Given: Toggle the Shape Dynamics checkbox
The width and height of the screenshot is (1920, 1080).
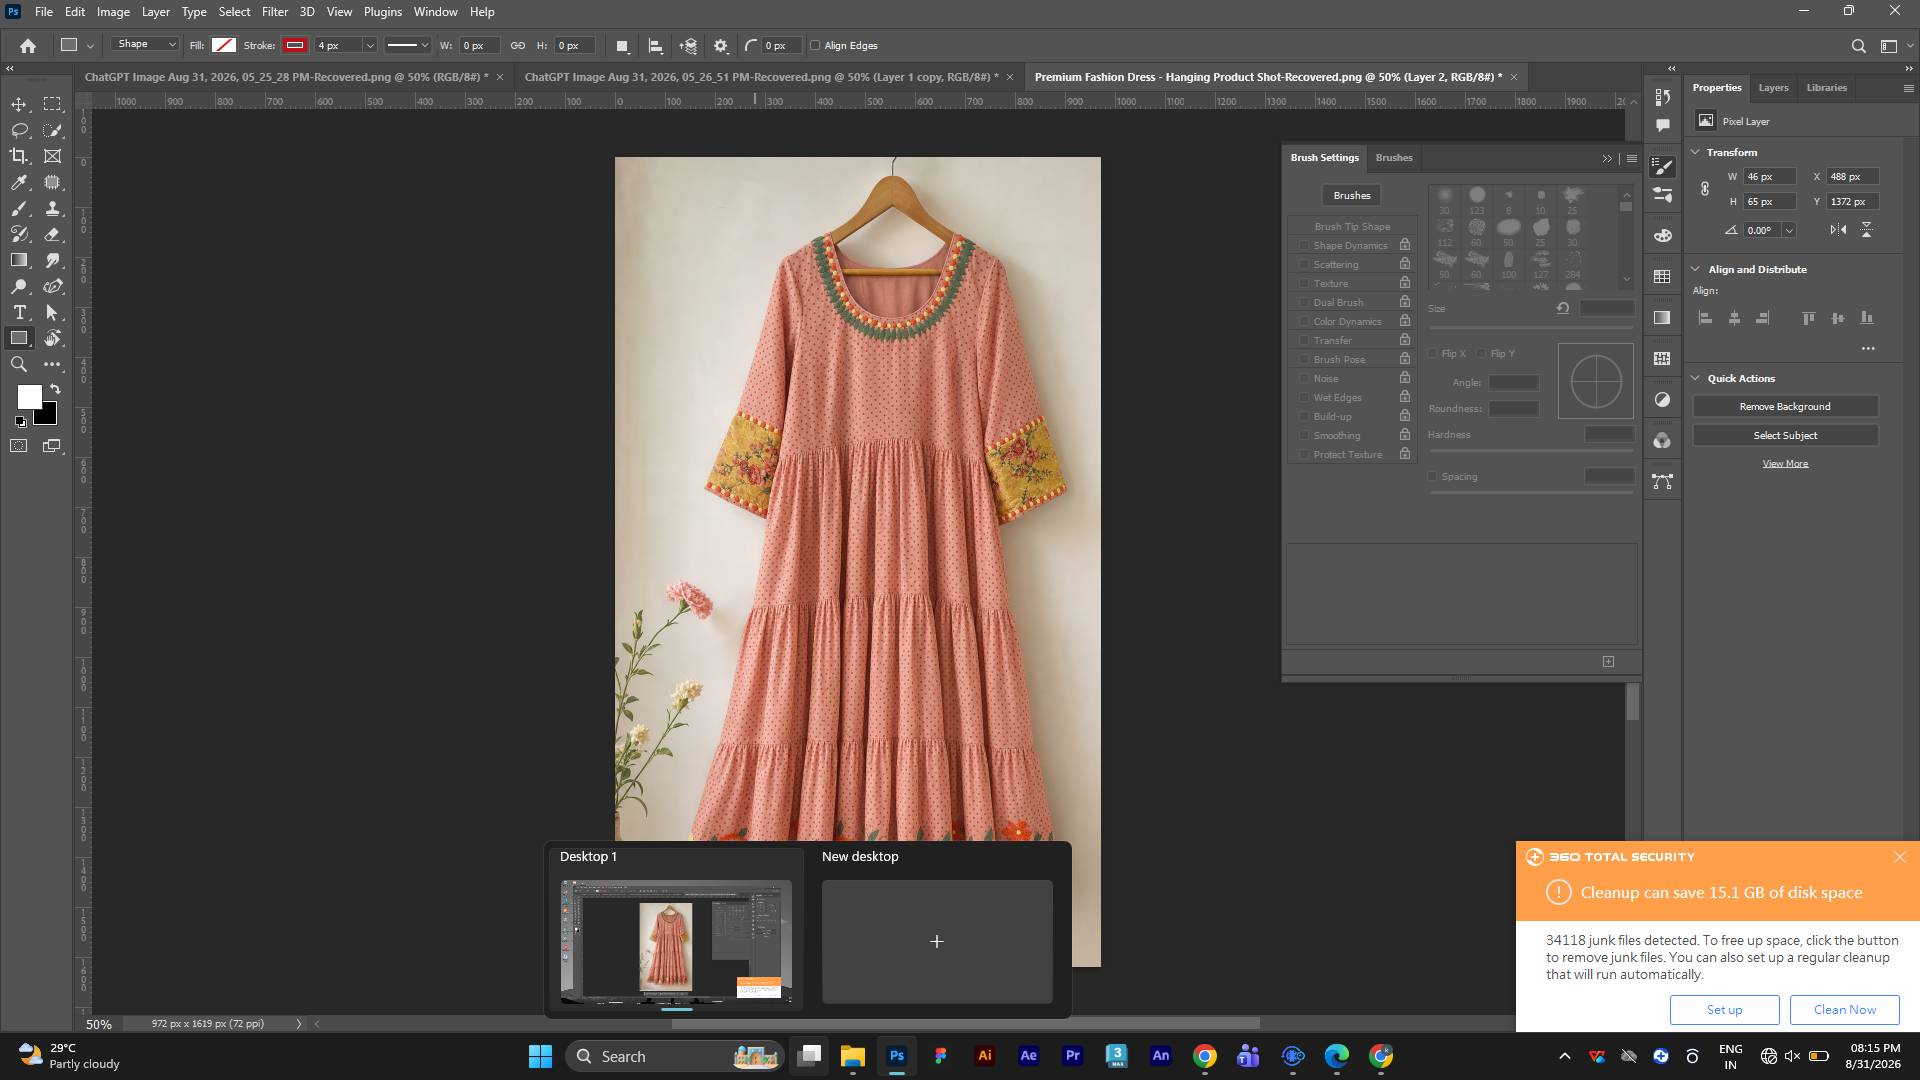Looking at the screenshot, I should click(1304, 245).
